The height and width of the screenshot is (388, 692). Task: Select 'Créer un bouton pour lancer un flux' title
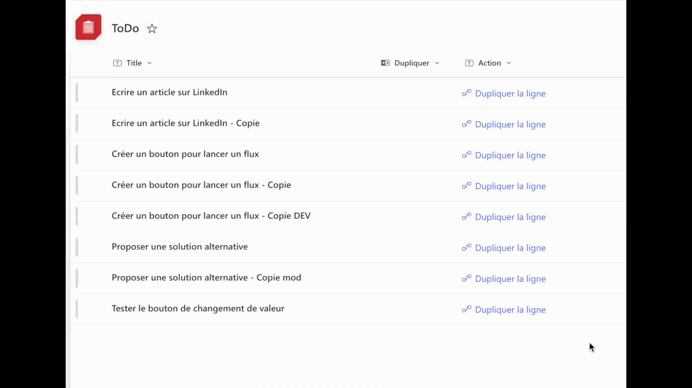185,154
